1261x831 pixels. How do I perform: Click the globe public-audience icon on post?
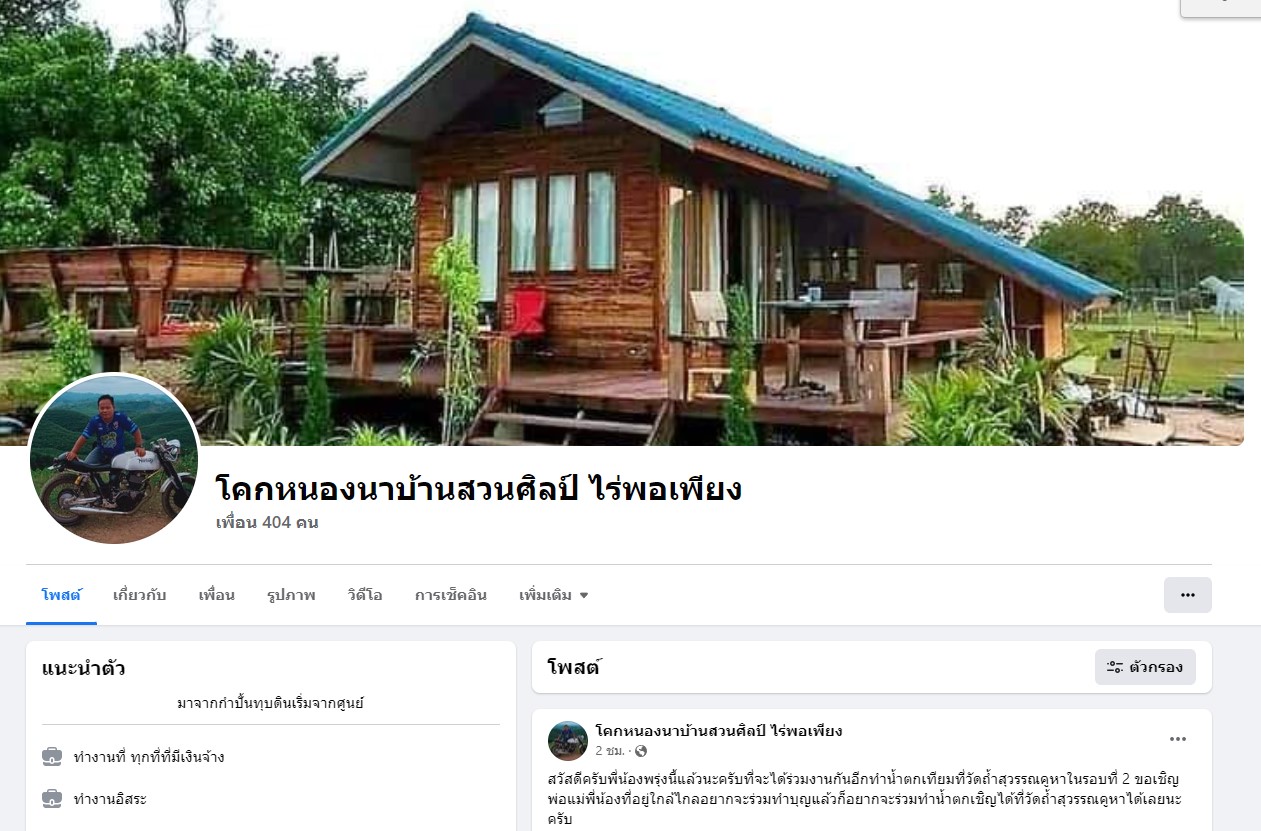click(x=641, y=751)
